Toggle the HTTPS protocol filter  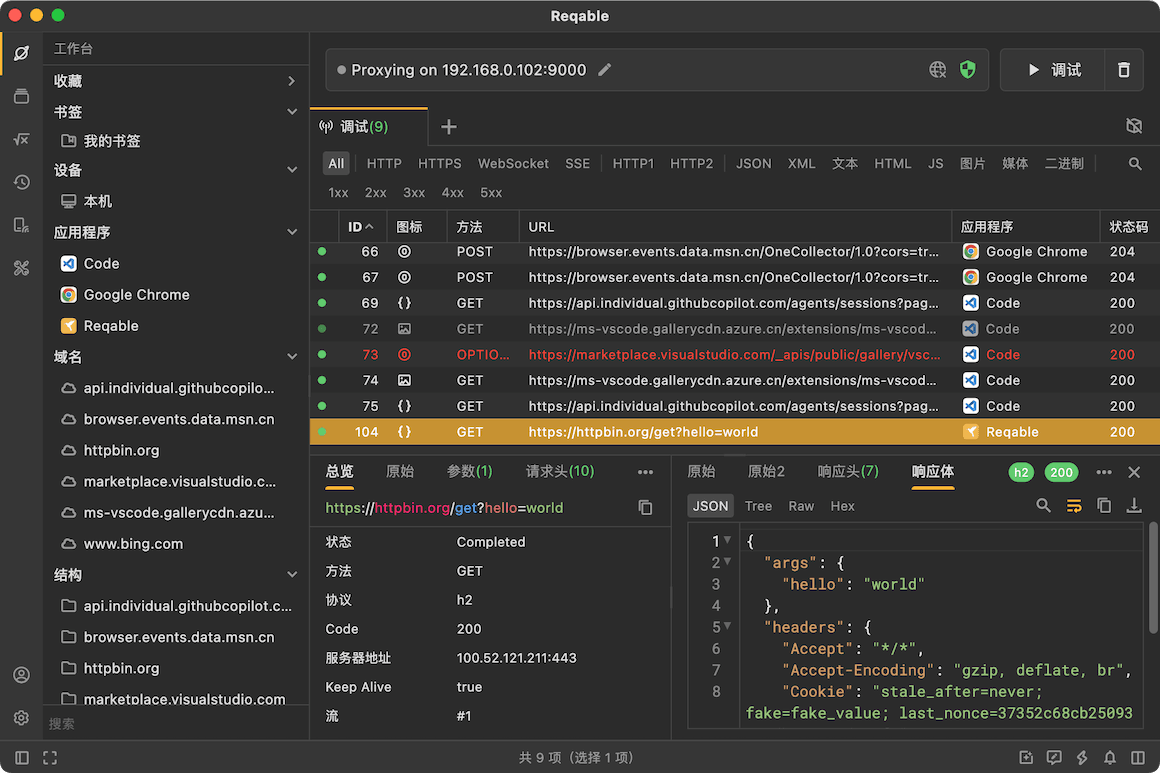(439, 163)
